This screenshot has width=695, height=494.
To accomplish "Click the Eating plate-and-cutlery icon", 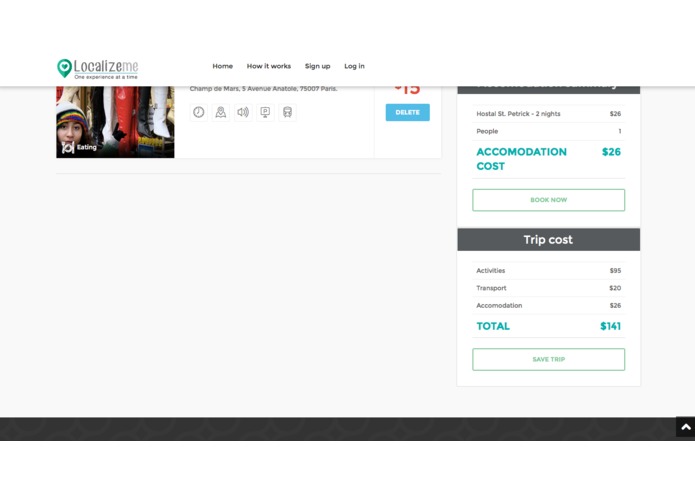I will 68,148.
